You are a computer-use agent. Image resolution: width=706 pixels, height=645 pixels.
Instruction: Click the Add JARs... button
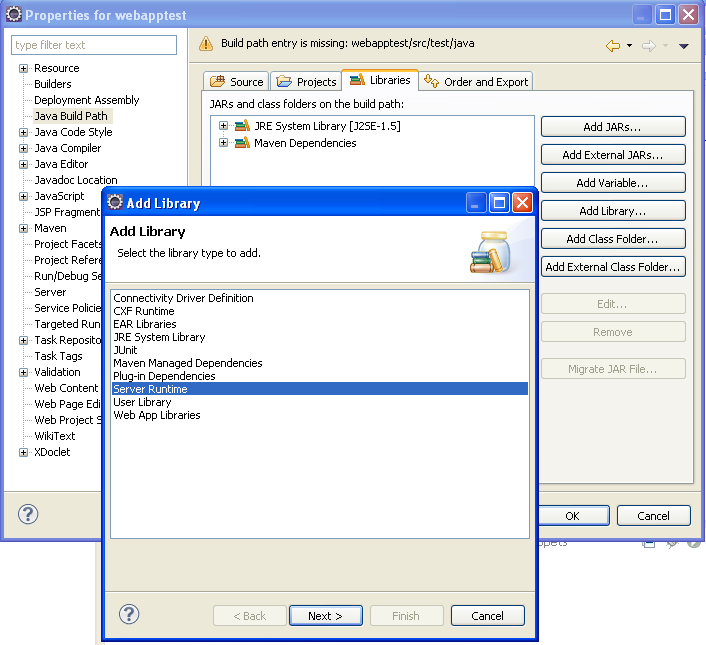click(613, 127)
